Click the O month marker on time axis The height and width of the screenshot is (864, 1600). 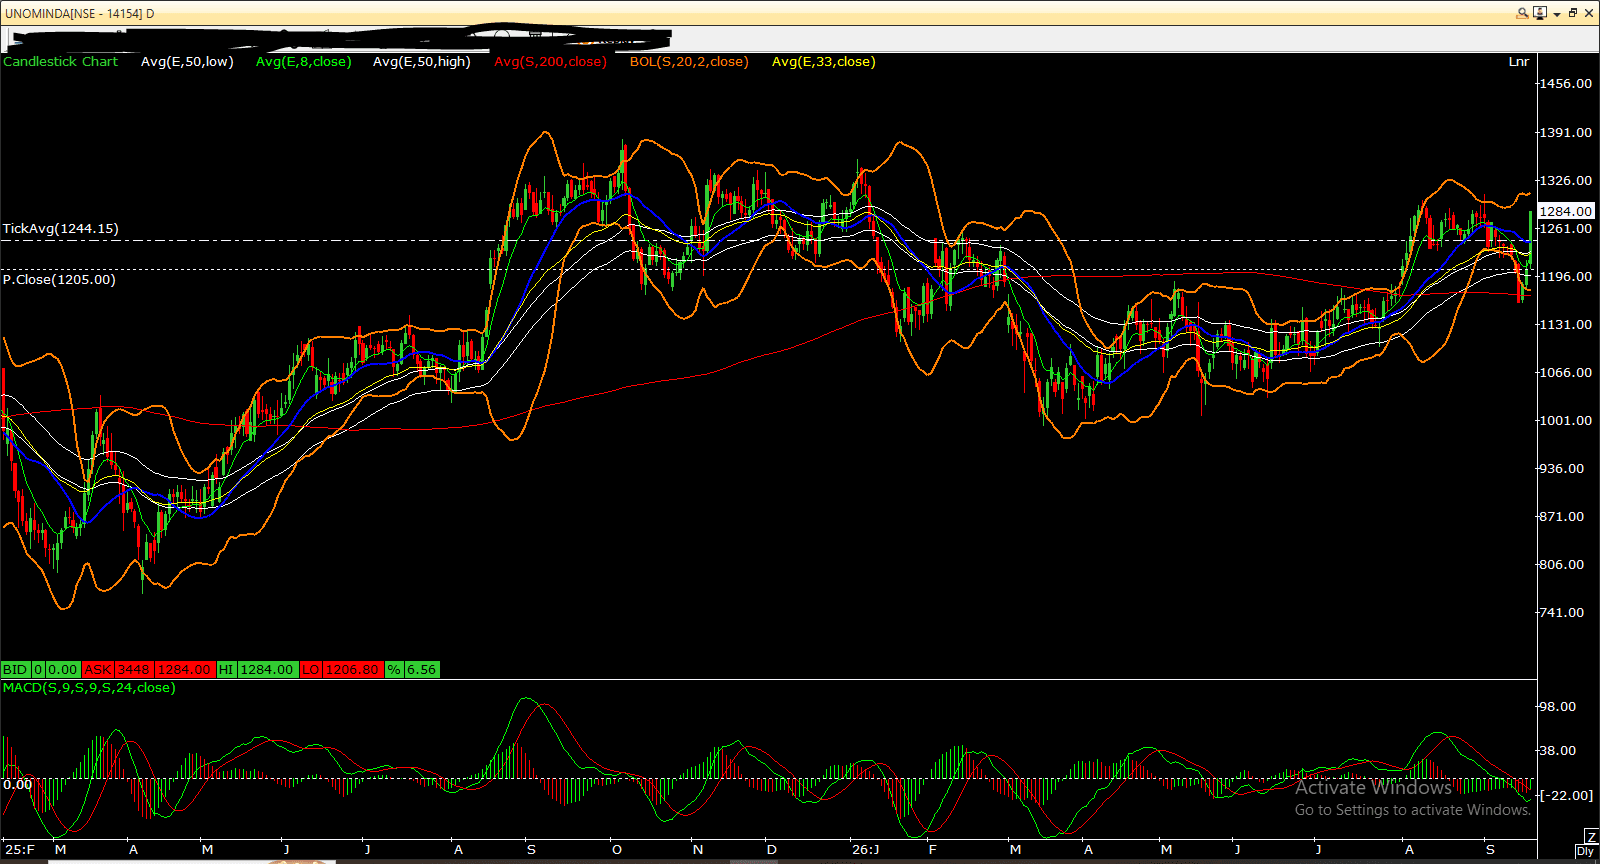pos(617,850)
